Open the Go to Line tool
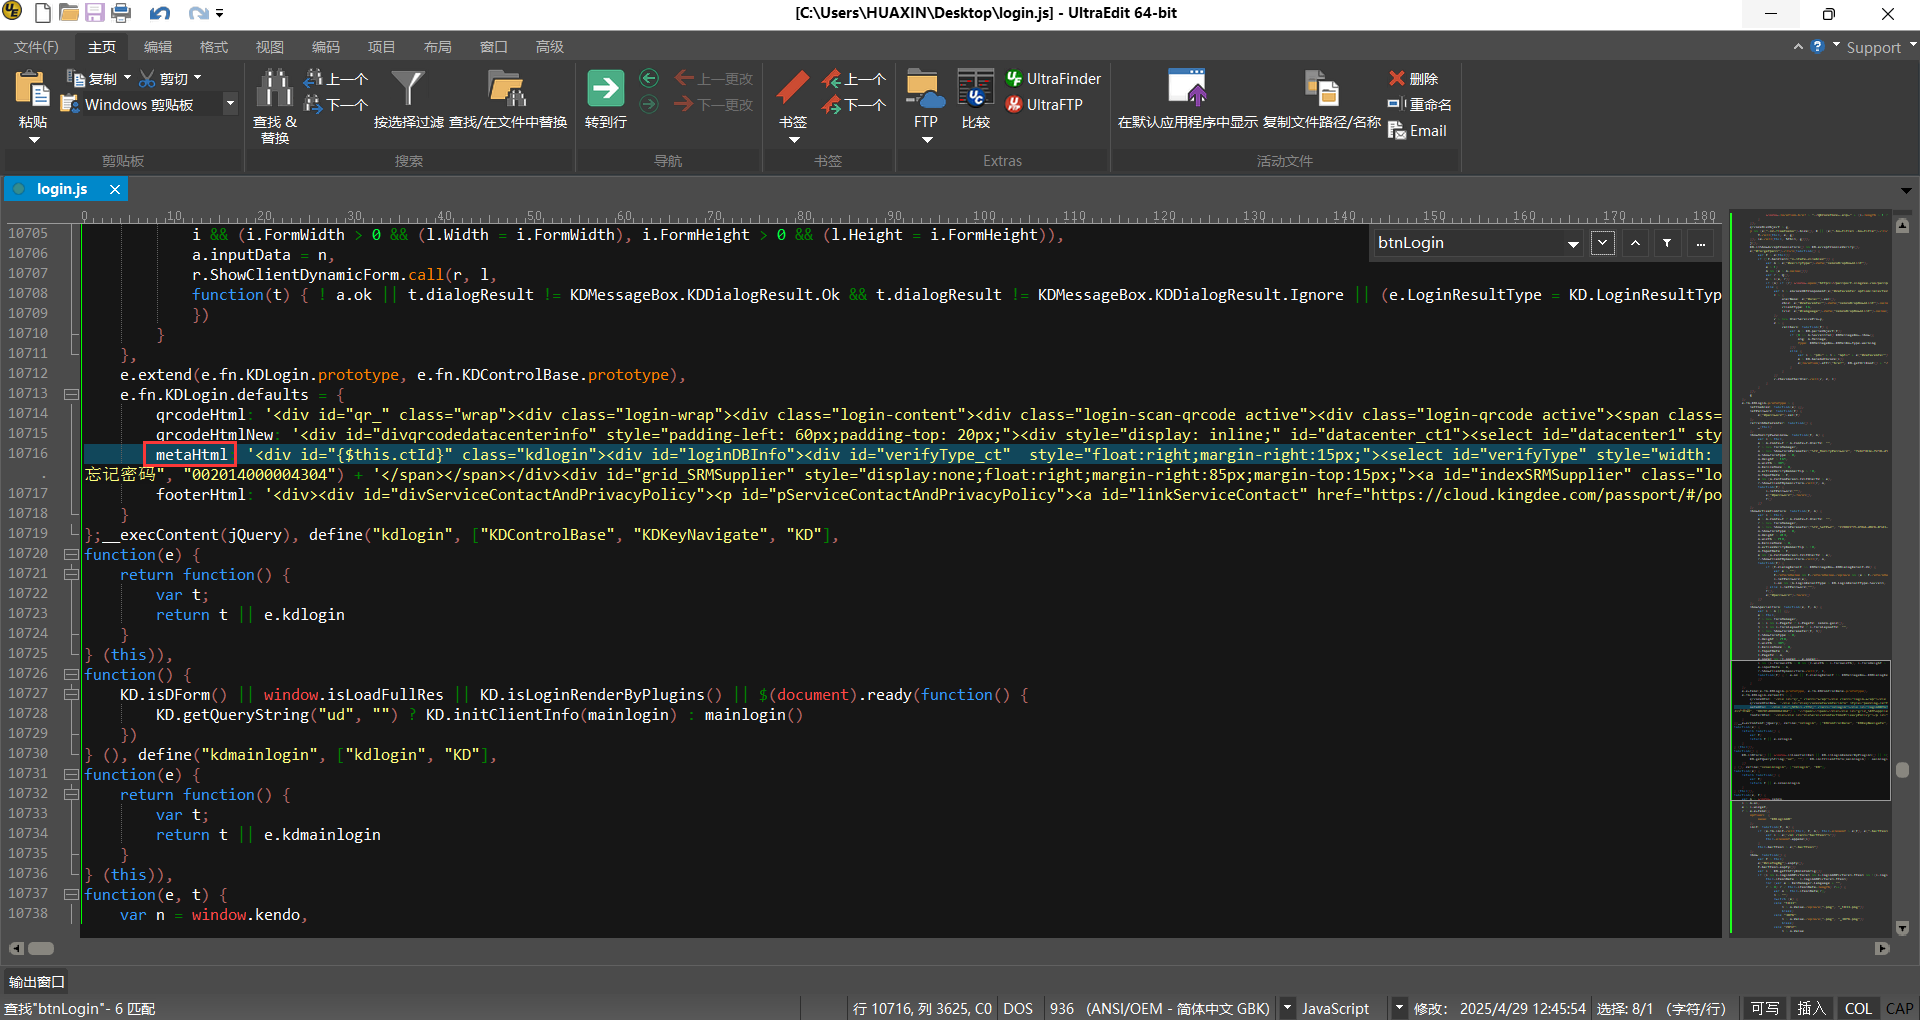This screenshot has height=1020, width=1920. click(x=605, y=90)
